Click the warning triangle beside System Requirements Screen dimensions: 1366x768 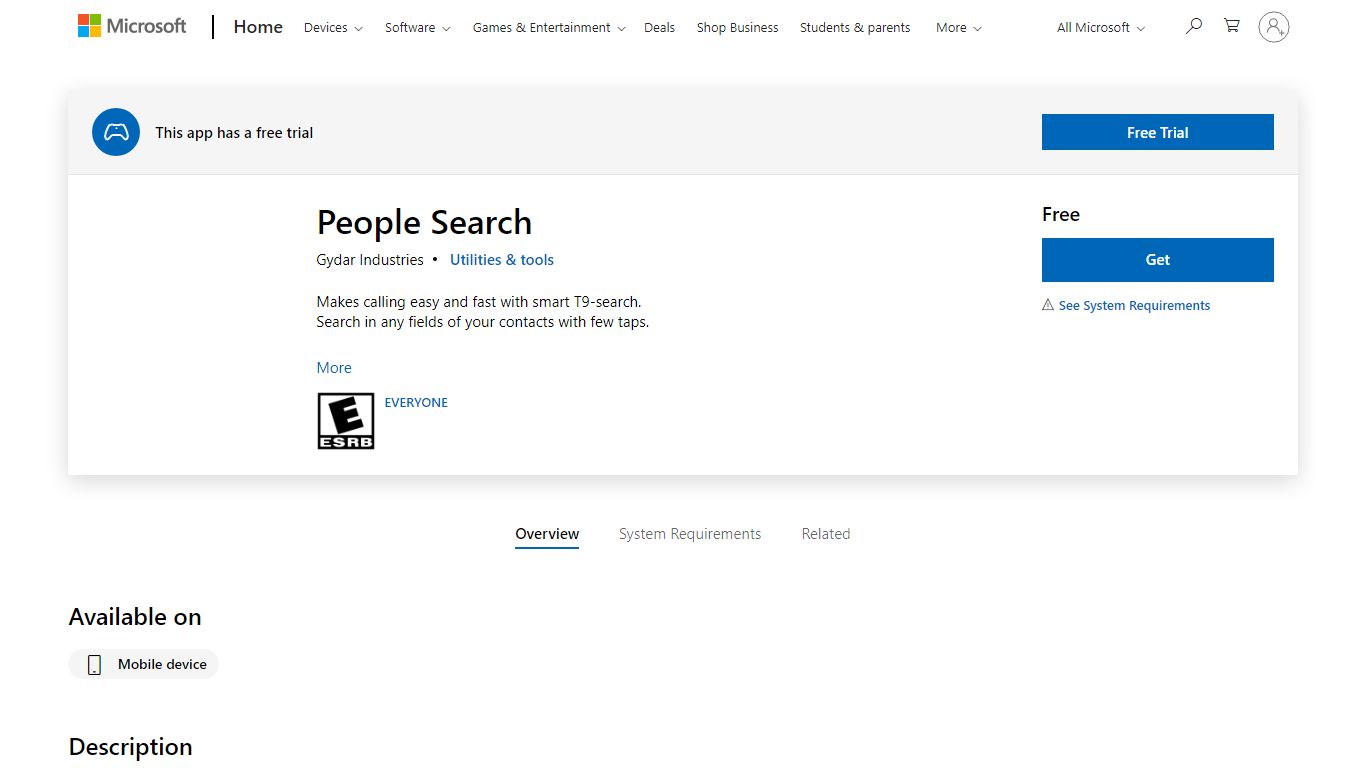[1048, 305]
